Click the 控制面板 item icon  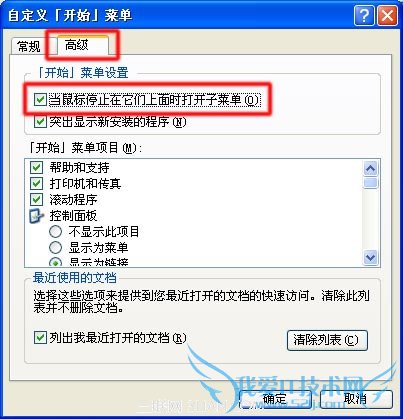(36, 216)
